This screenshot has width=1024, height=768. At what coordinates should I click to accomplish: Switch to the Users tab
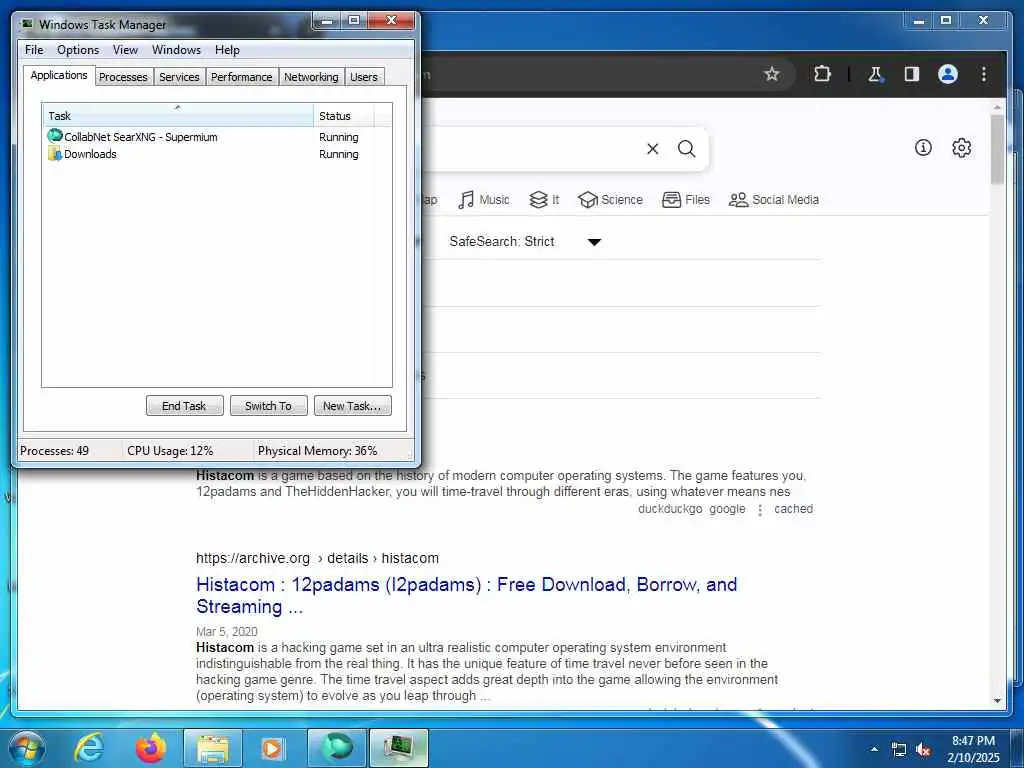[364, 77]
